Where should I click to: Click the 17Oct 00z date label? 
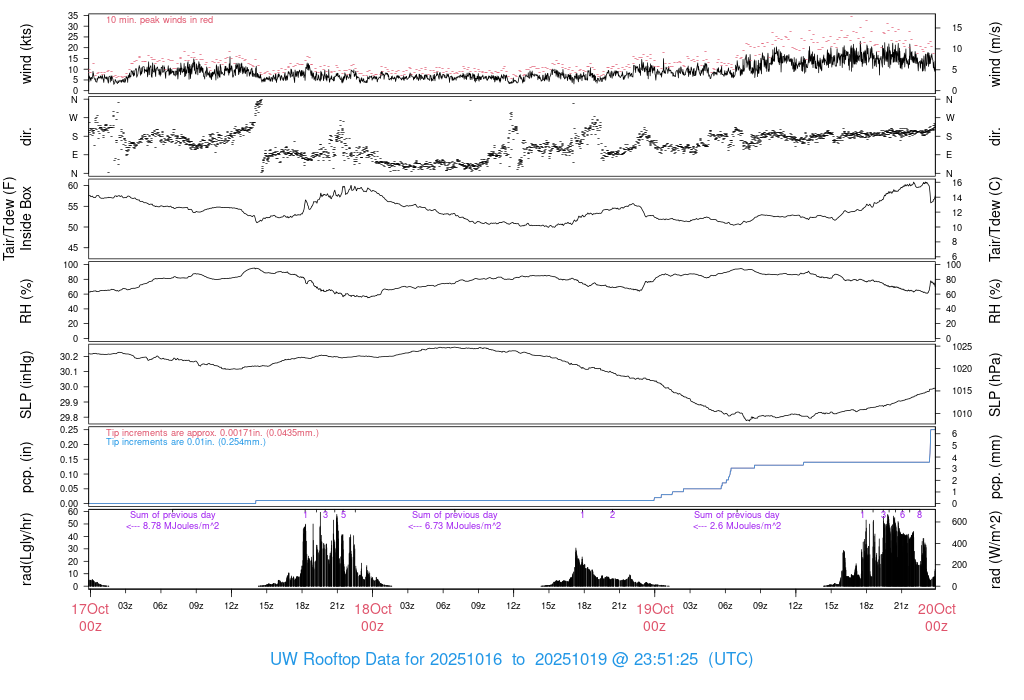(89, 617)
